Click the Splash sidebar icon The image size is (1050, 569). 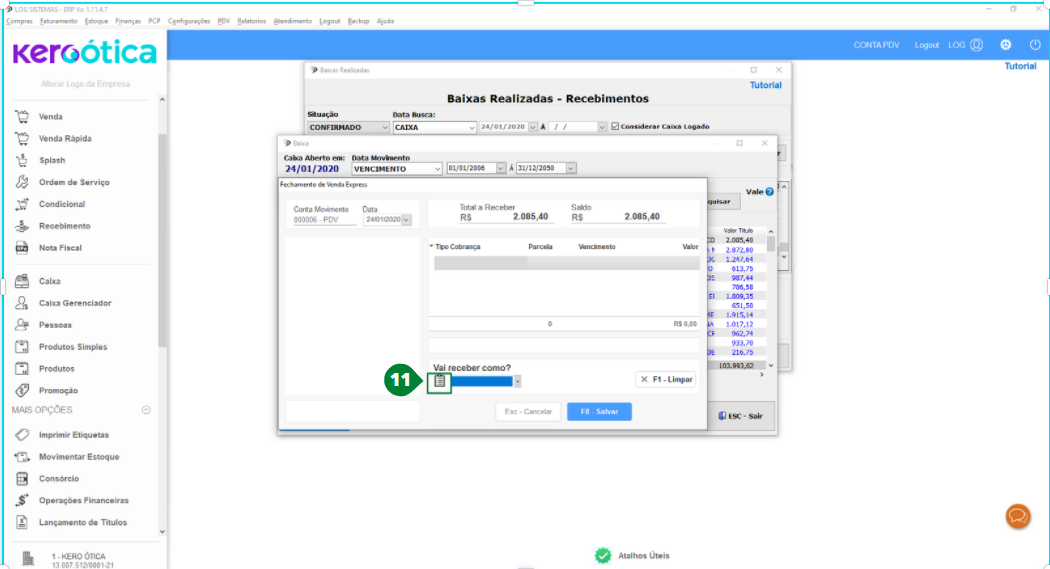click(22, 161)
